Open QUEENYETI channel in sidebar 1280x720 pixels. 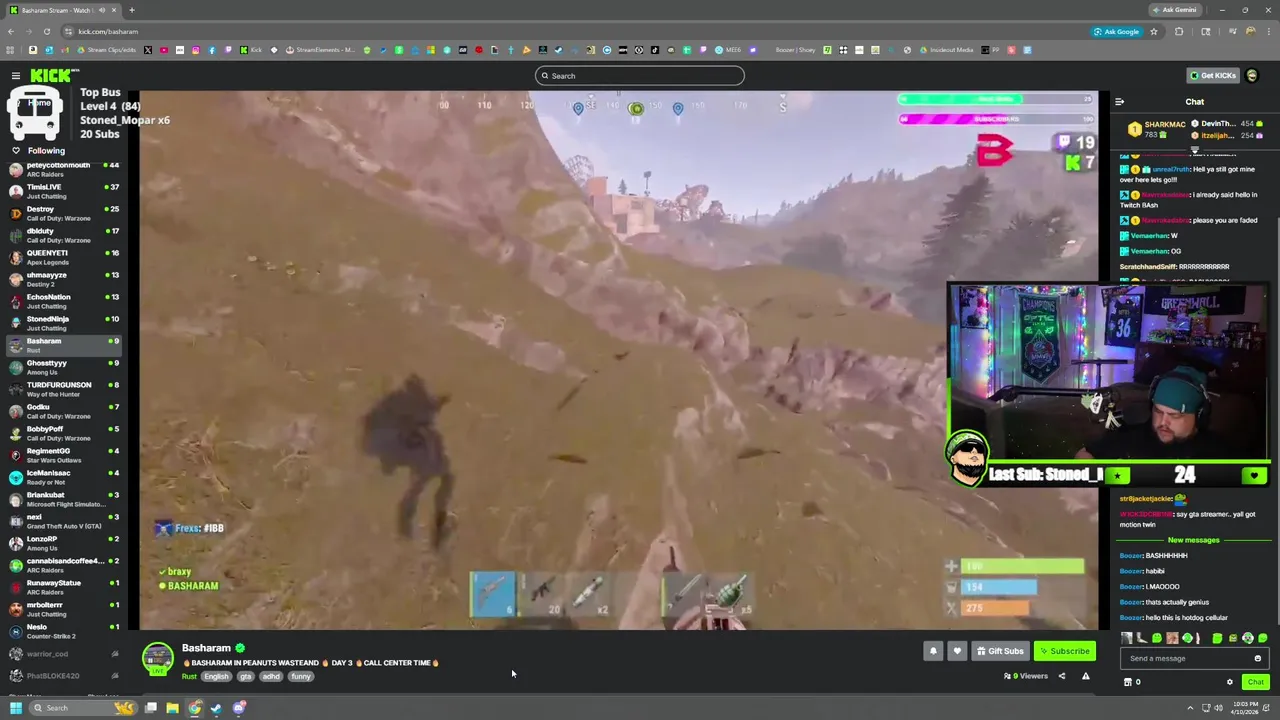(x=62, y=257)
